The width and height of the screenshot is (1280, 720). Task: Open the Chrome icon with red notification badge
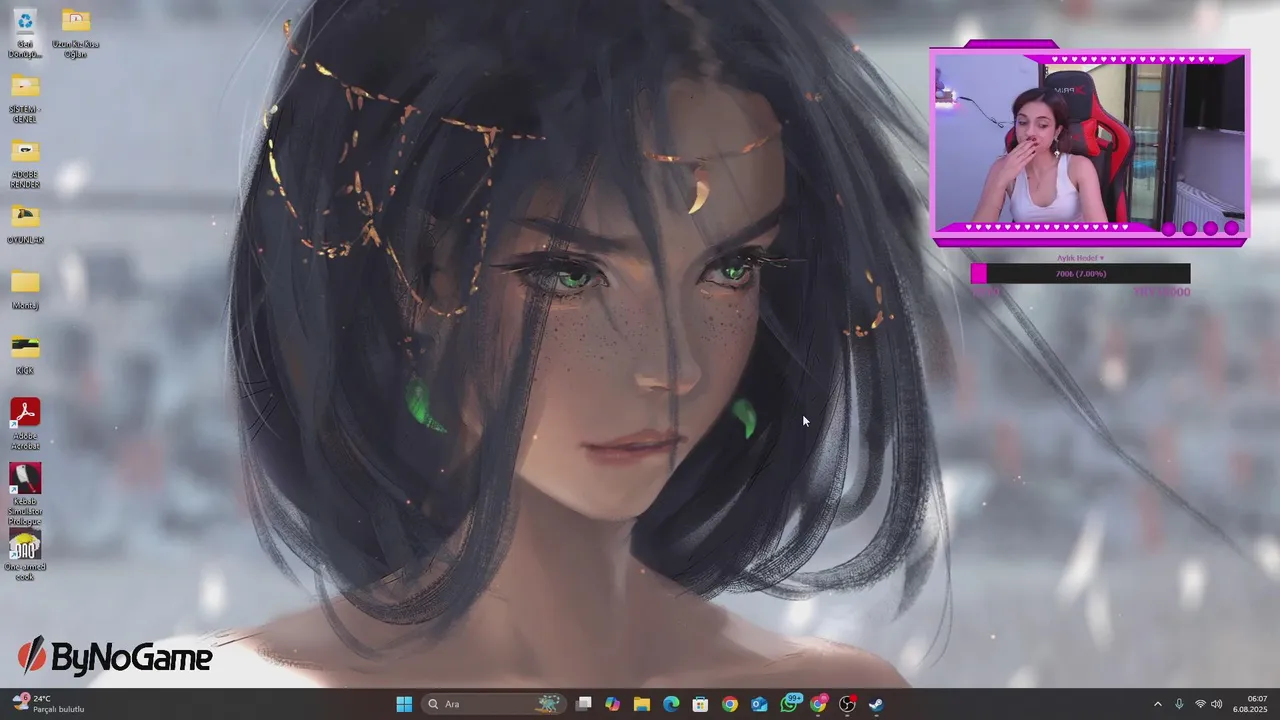coord(818,704)
